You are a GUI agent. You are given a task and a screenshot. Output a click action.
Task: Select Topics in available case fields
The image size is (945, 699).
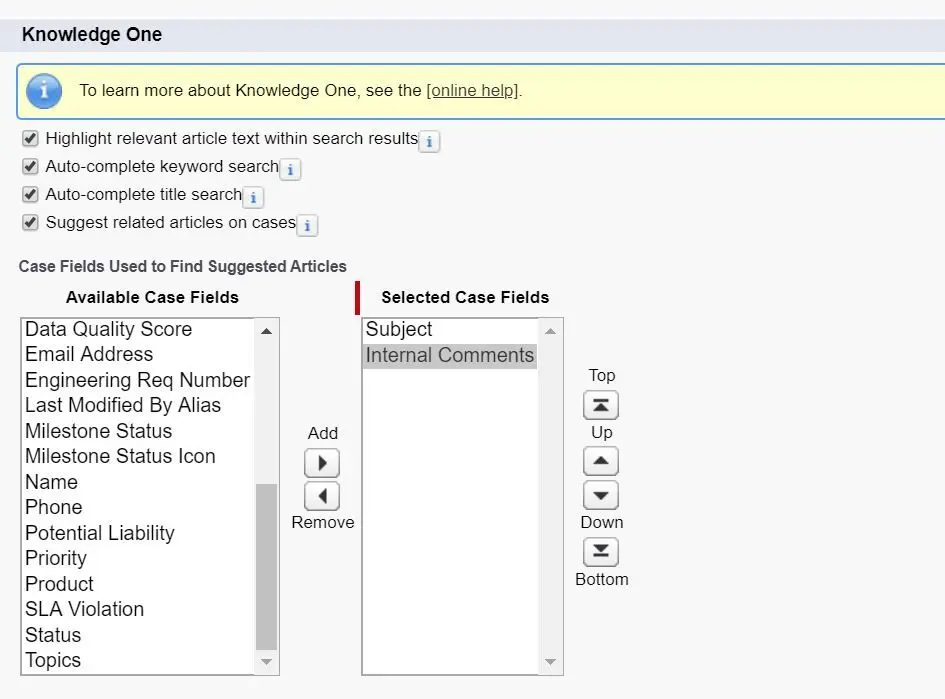coord(138,660)
